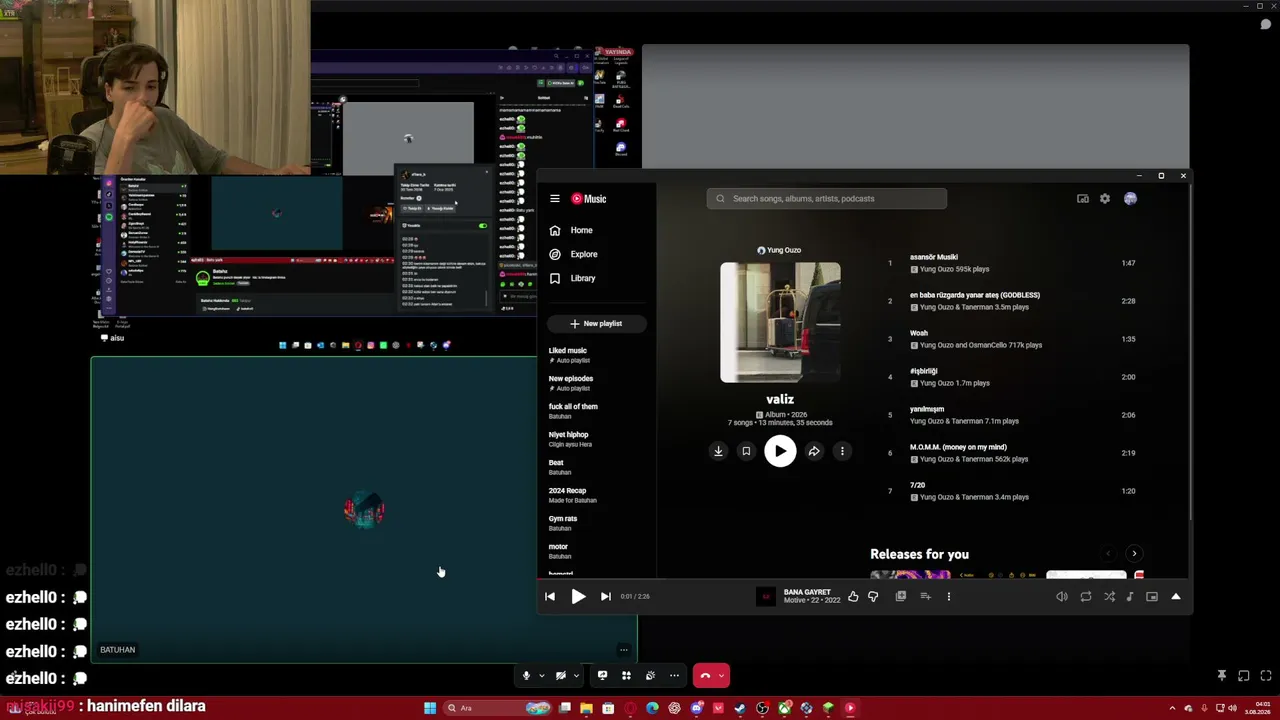Toggle repeat mode in player
This screenshot has height=720, width=1280.
(x=1086, y=597)
